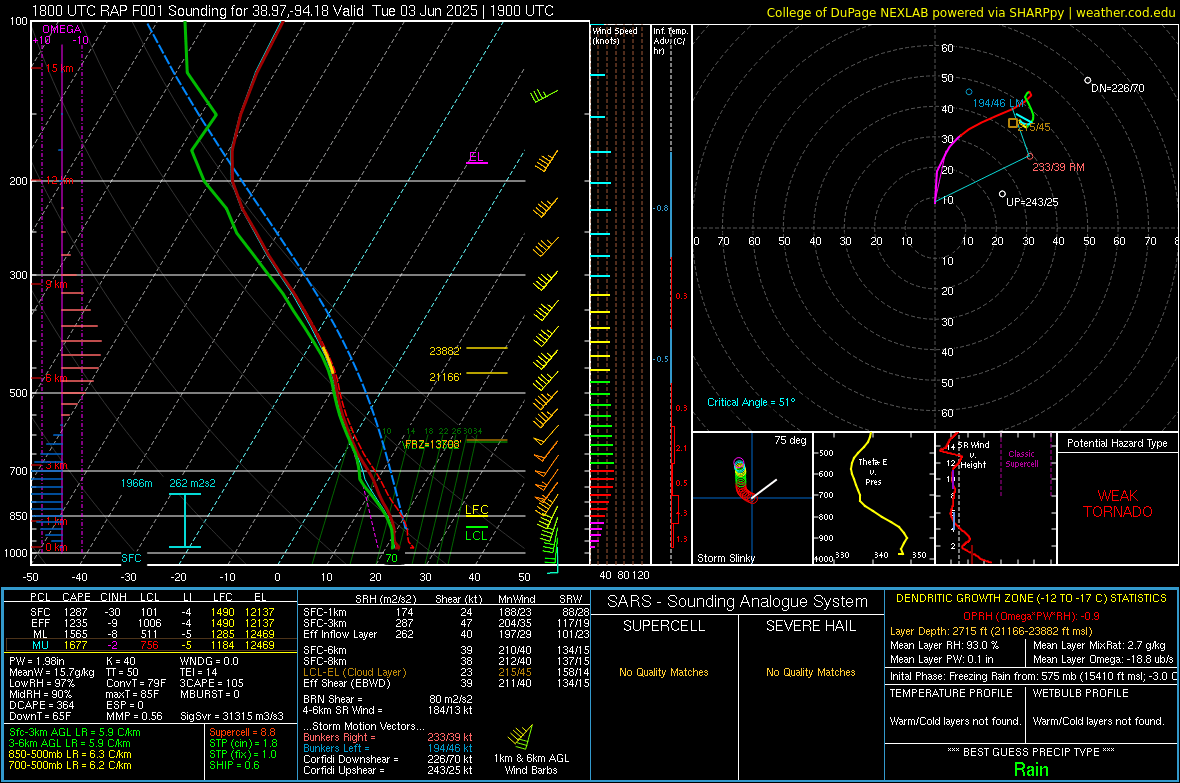This screenshot has height=783, width=1180.
Task: Click the 194/46 LM storm motion label
Action: (998, 103)
